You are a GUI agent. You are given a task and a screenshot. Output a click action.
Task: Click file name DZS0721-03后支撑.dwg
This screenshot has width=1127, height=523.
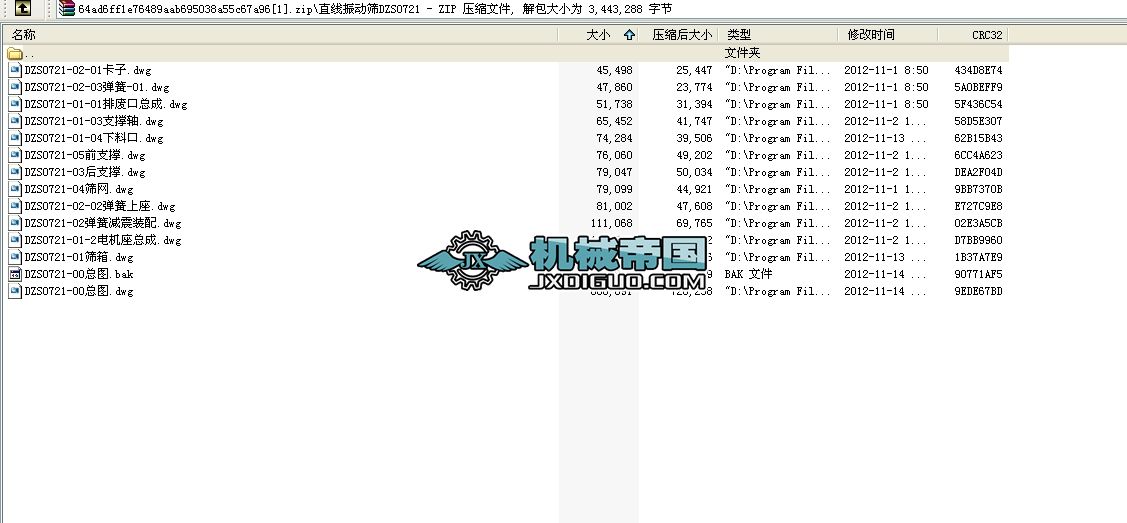[x=85, y=172]
